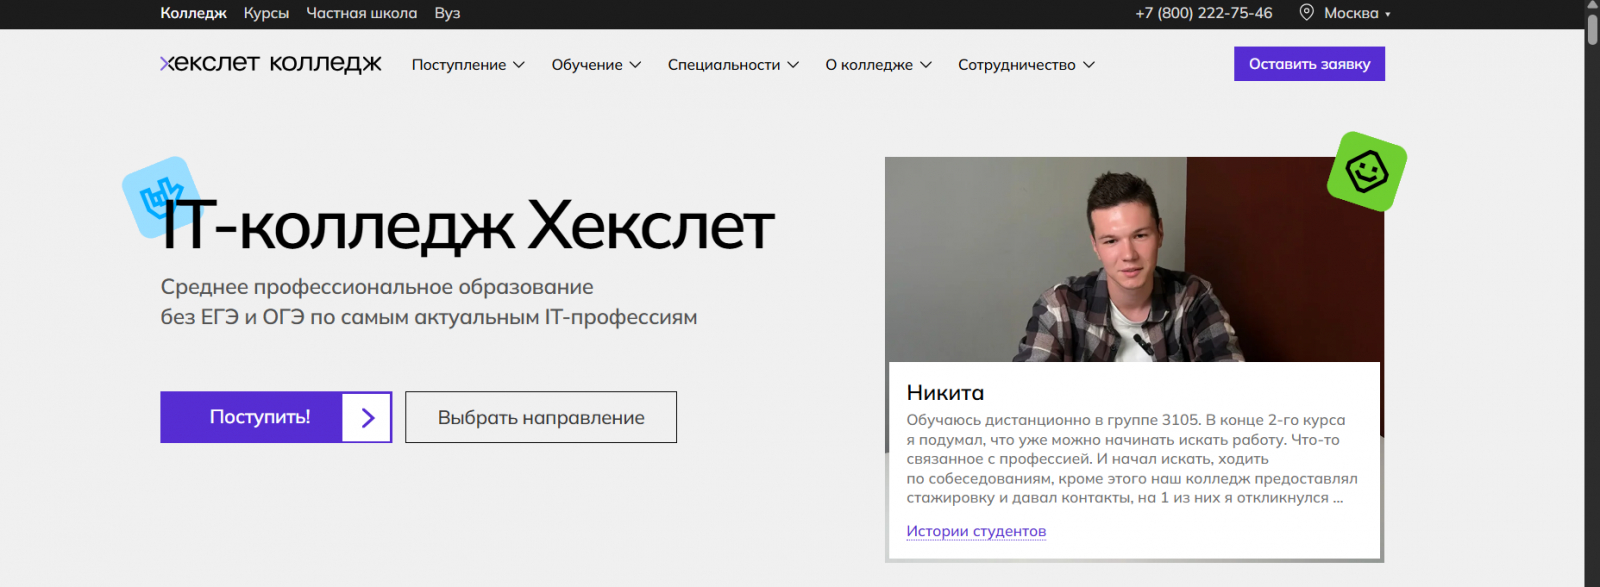The height and width of the screenshot is (587, 1600).
Task: Call the +7 (800) 222-75-46 number
Action: pos(1204,13)
